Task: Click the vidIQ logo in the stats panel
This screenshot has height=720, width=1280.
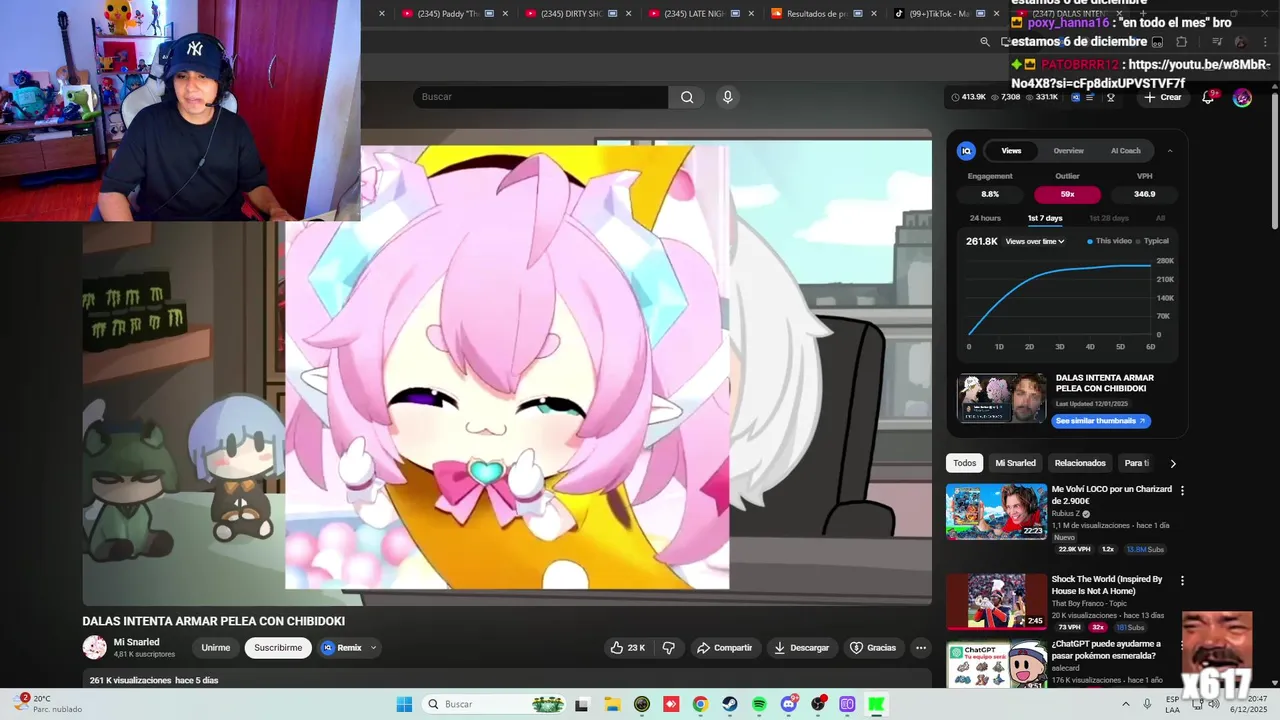Action: pyautogui.click(x=966, y=151)
